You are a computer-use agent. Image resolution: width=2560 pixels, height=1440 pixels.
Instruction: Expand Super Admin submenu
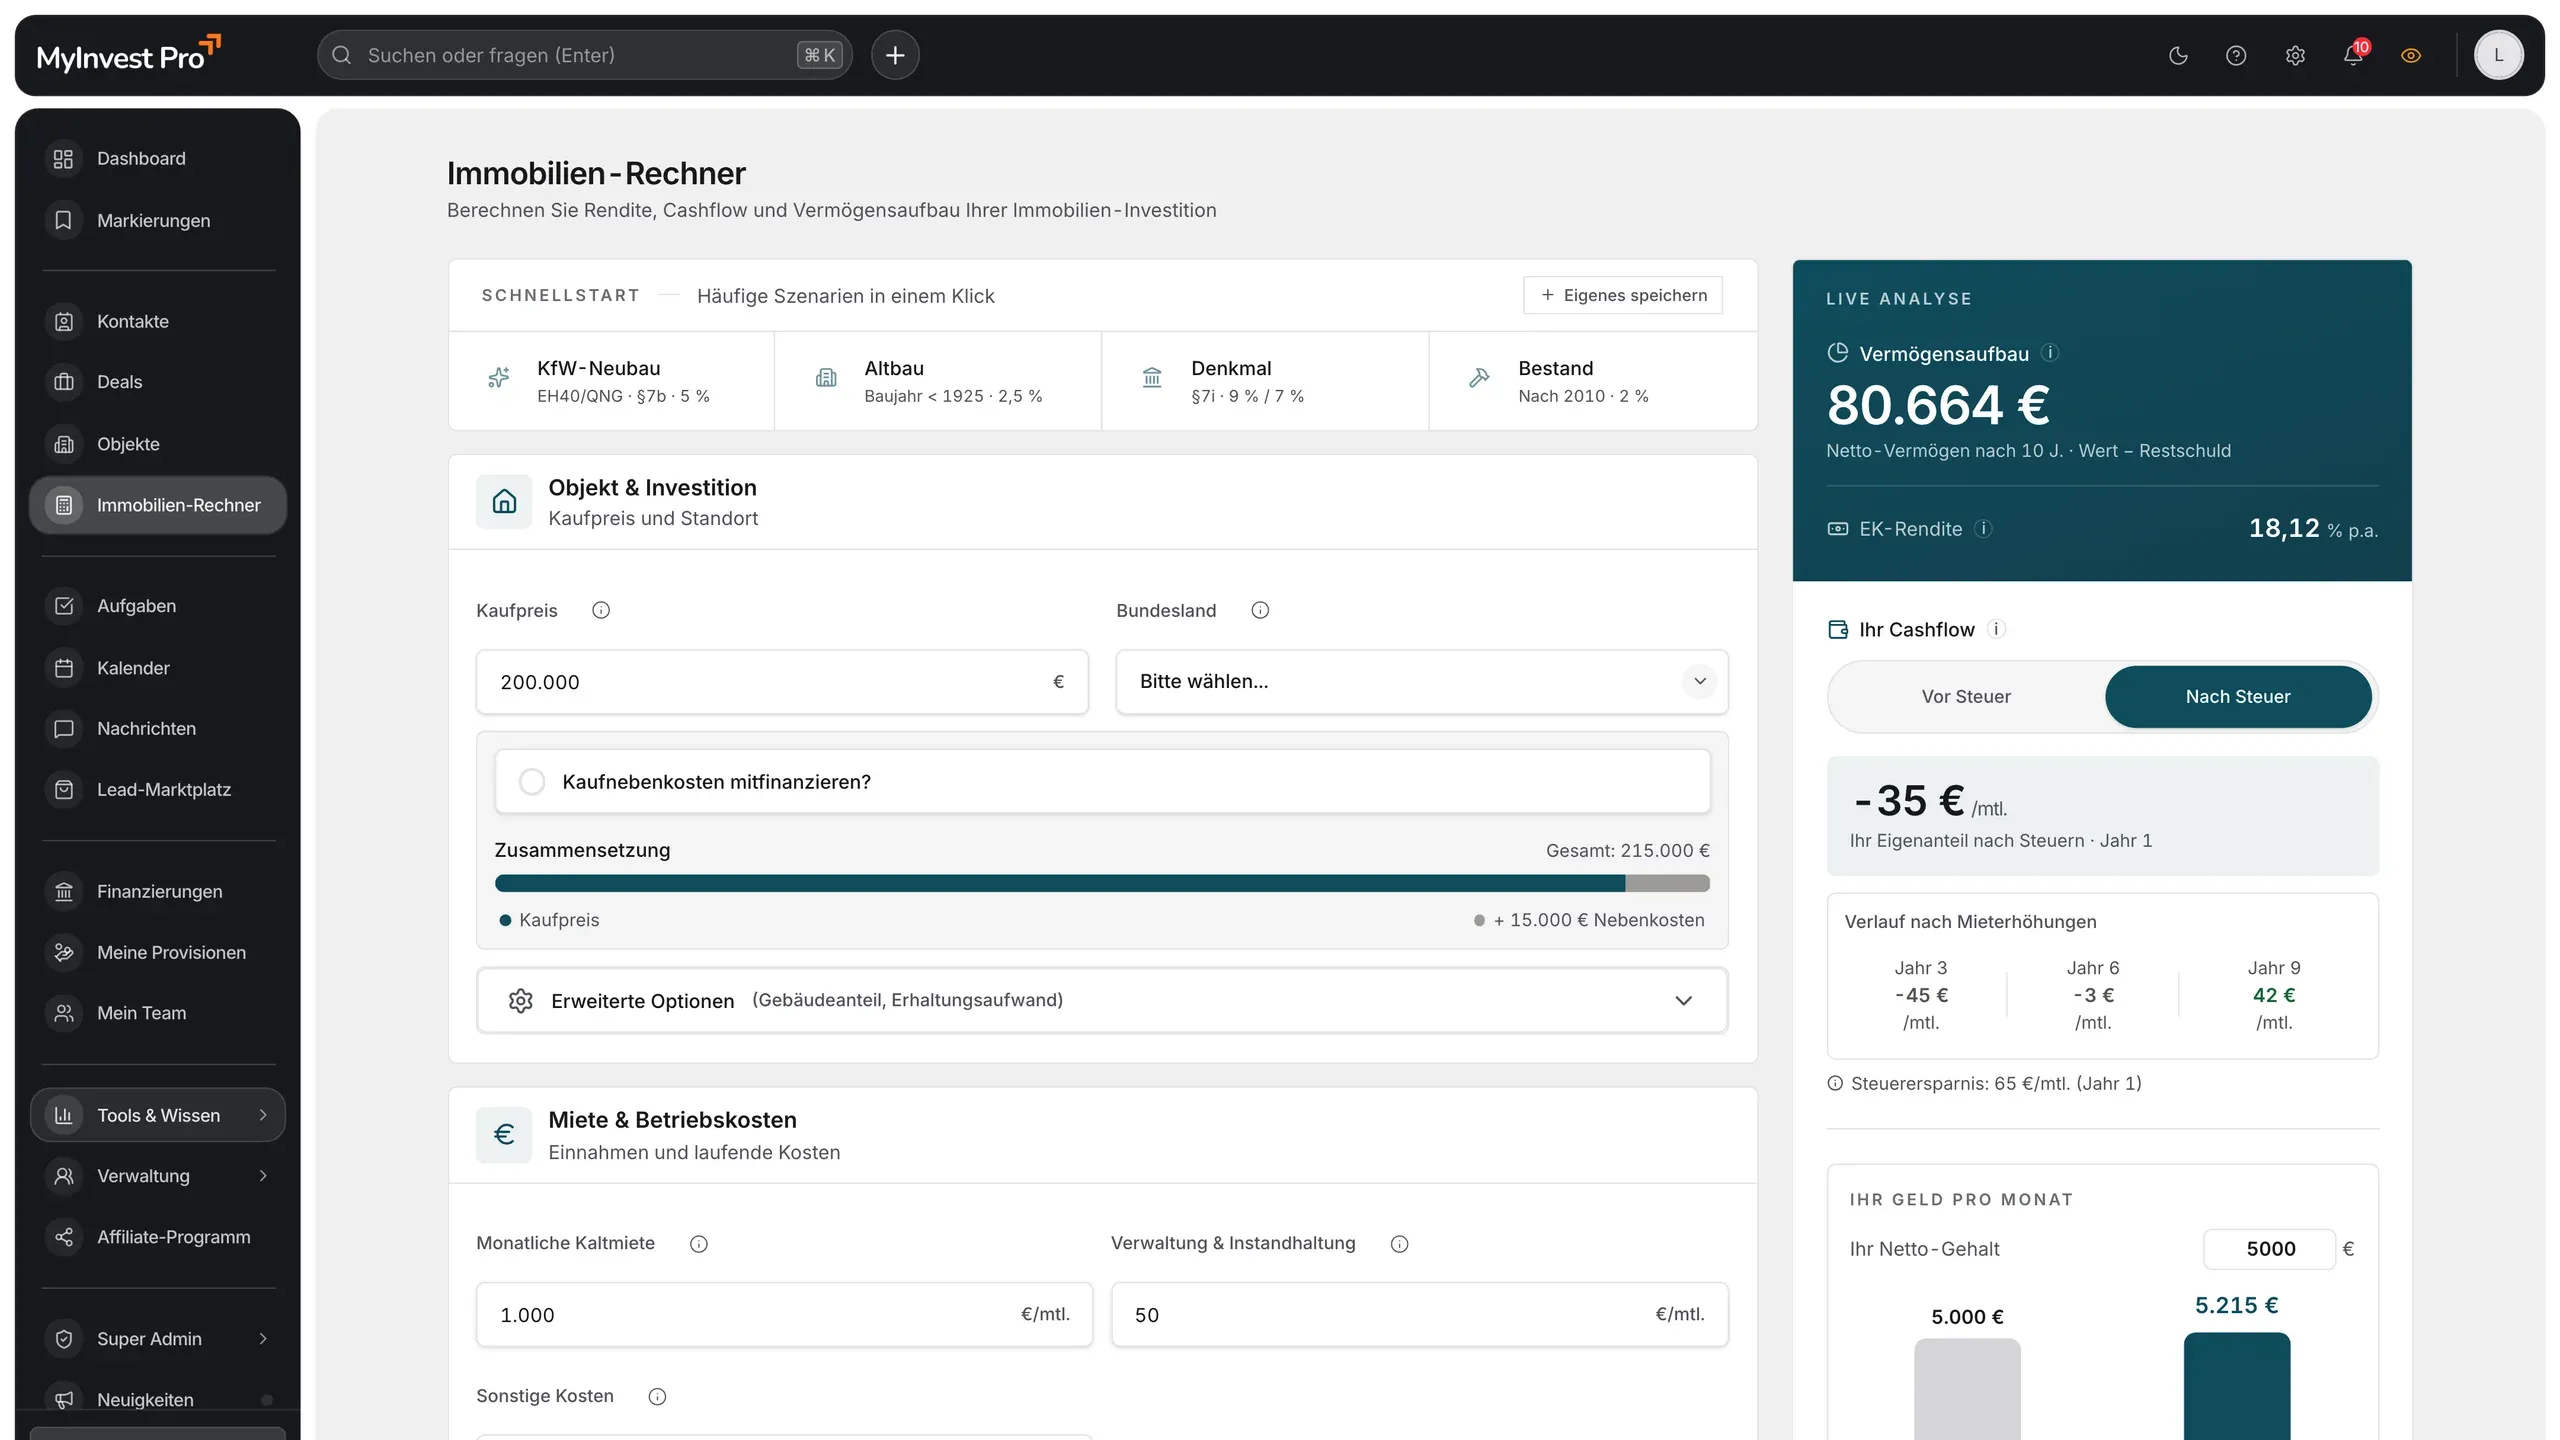(x=158, y=1339)
